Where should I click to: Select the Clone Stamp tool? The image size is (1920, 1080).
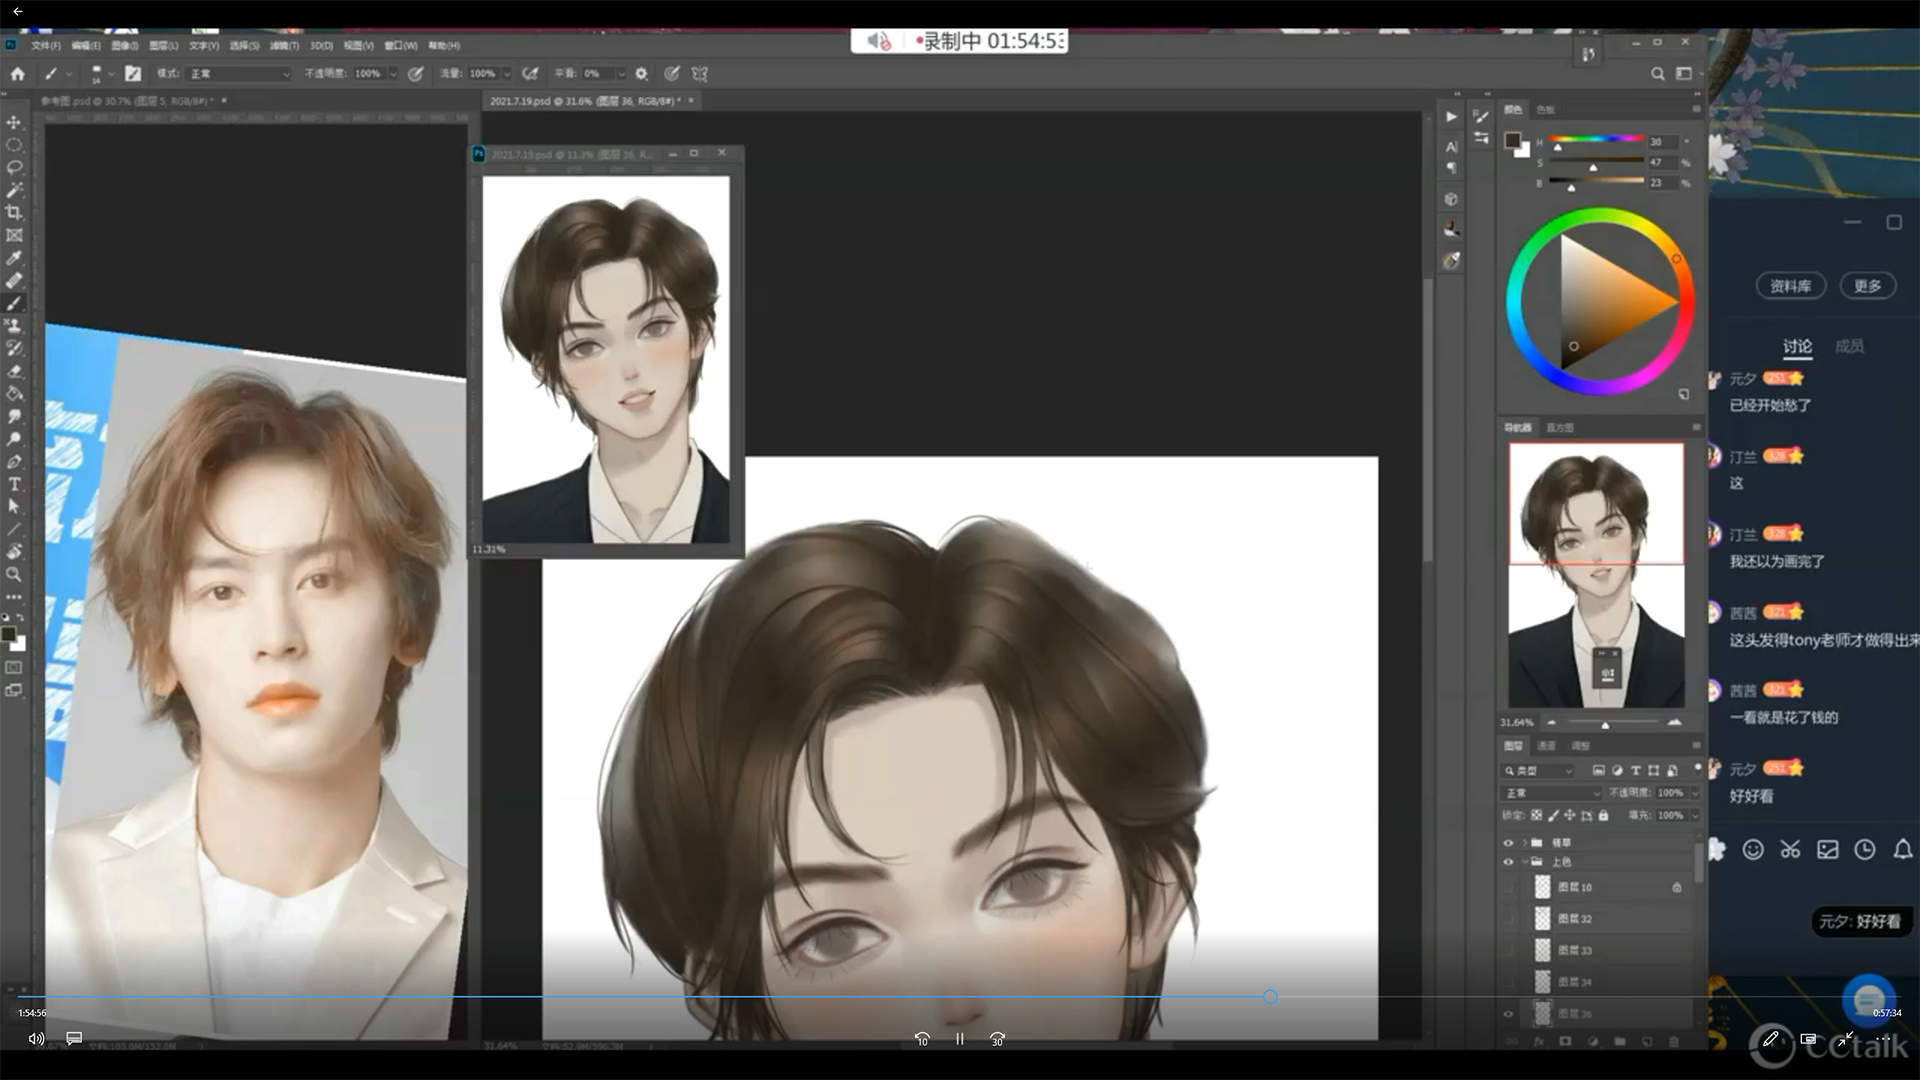(14, 326)
